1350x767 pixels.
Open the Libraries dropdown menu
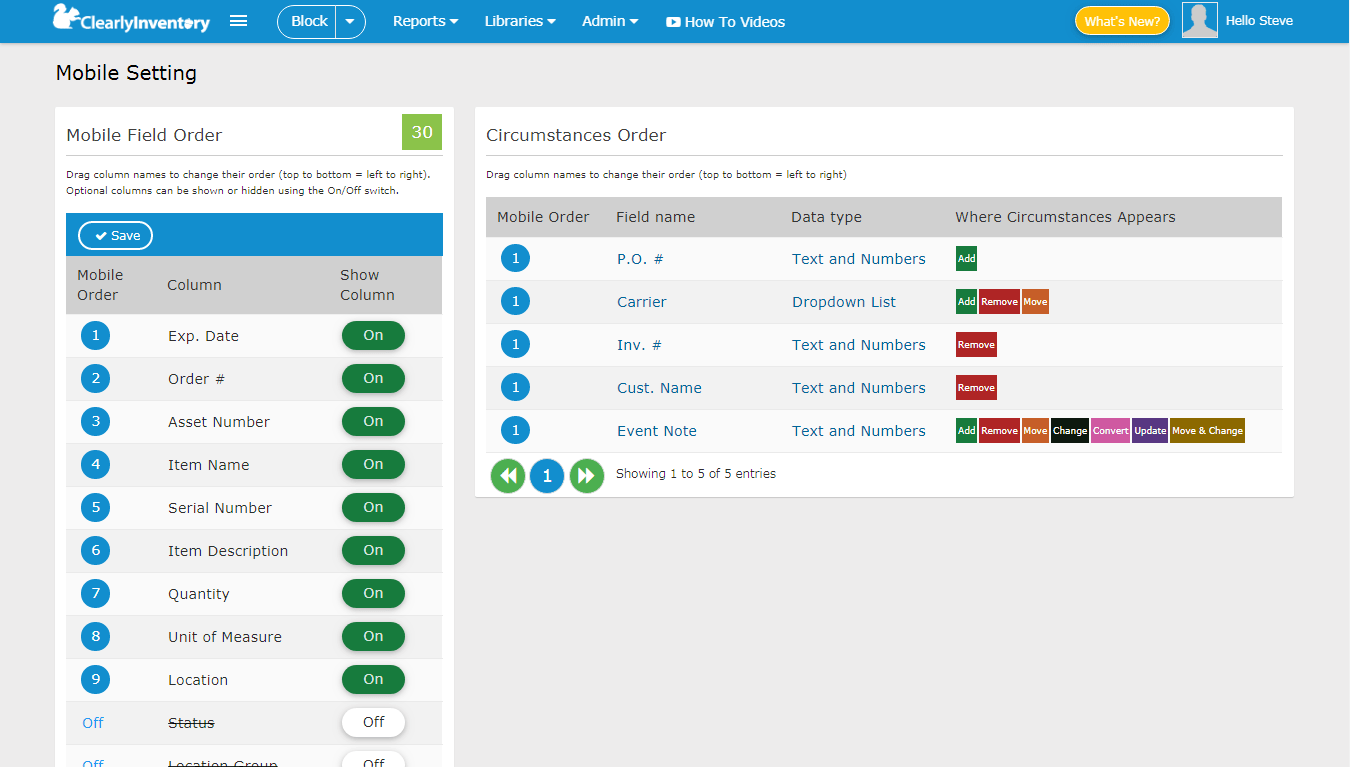[x=520, y=21]
